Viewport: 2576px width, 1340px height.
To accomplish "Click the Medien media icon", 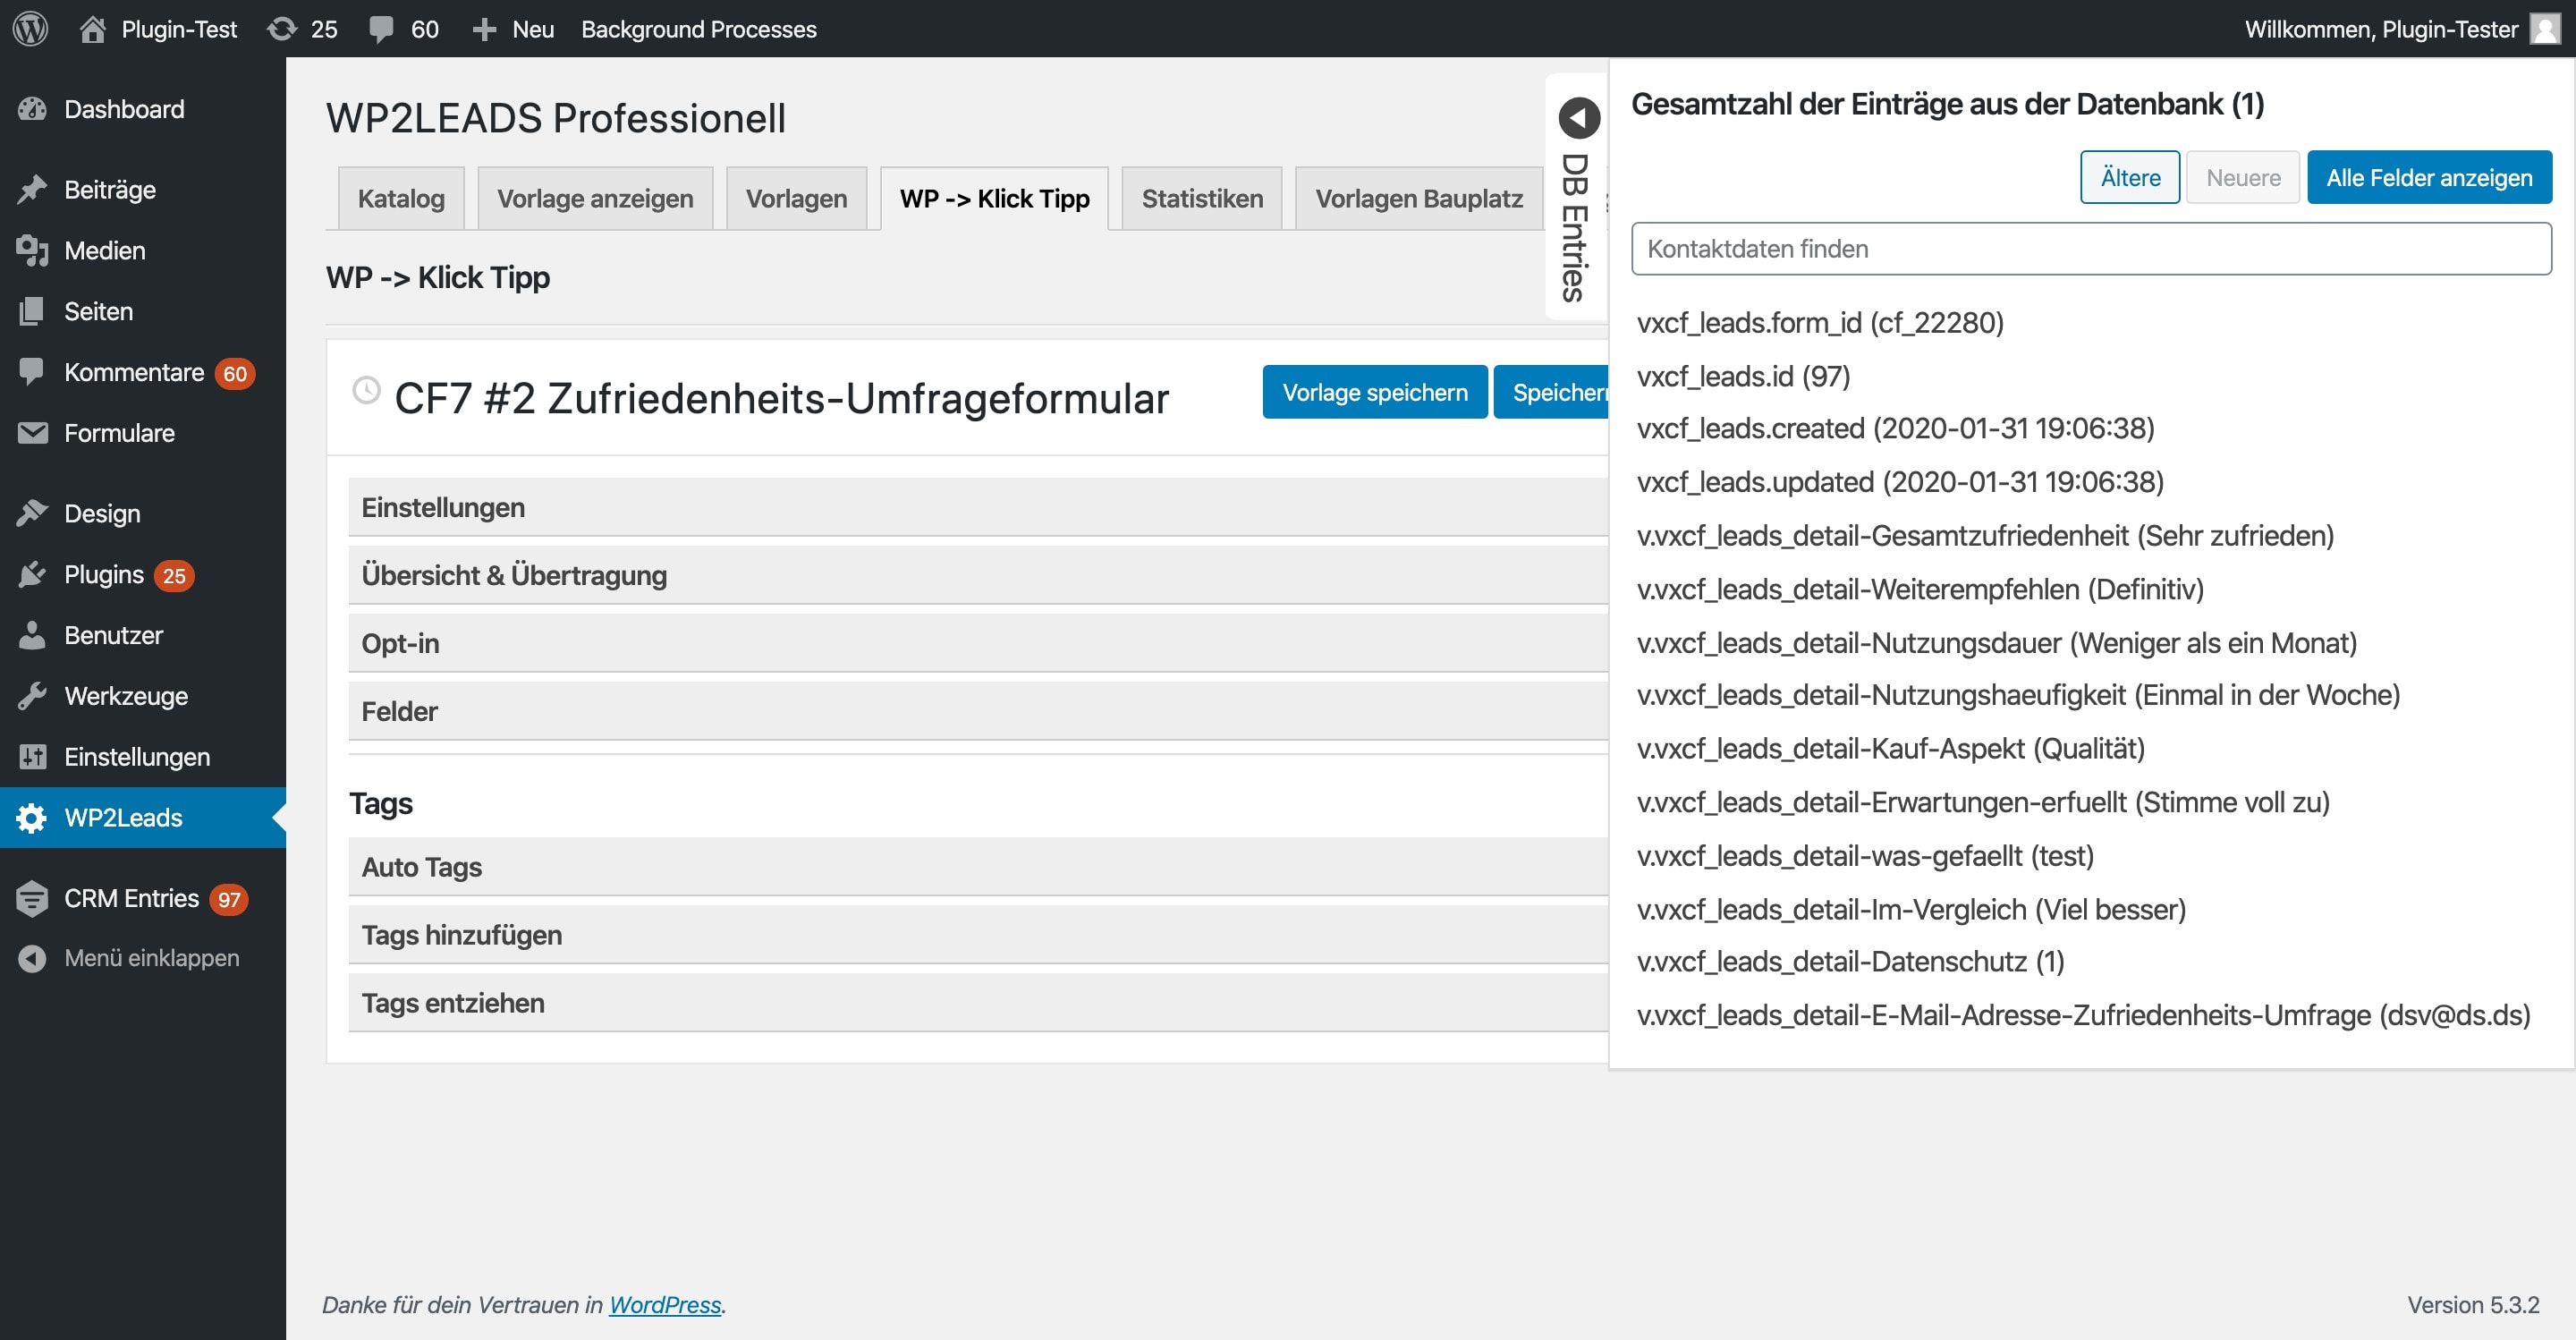I will [32, 251].
